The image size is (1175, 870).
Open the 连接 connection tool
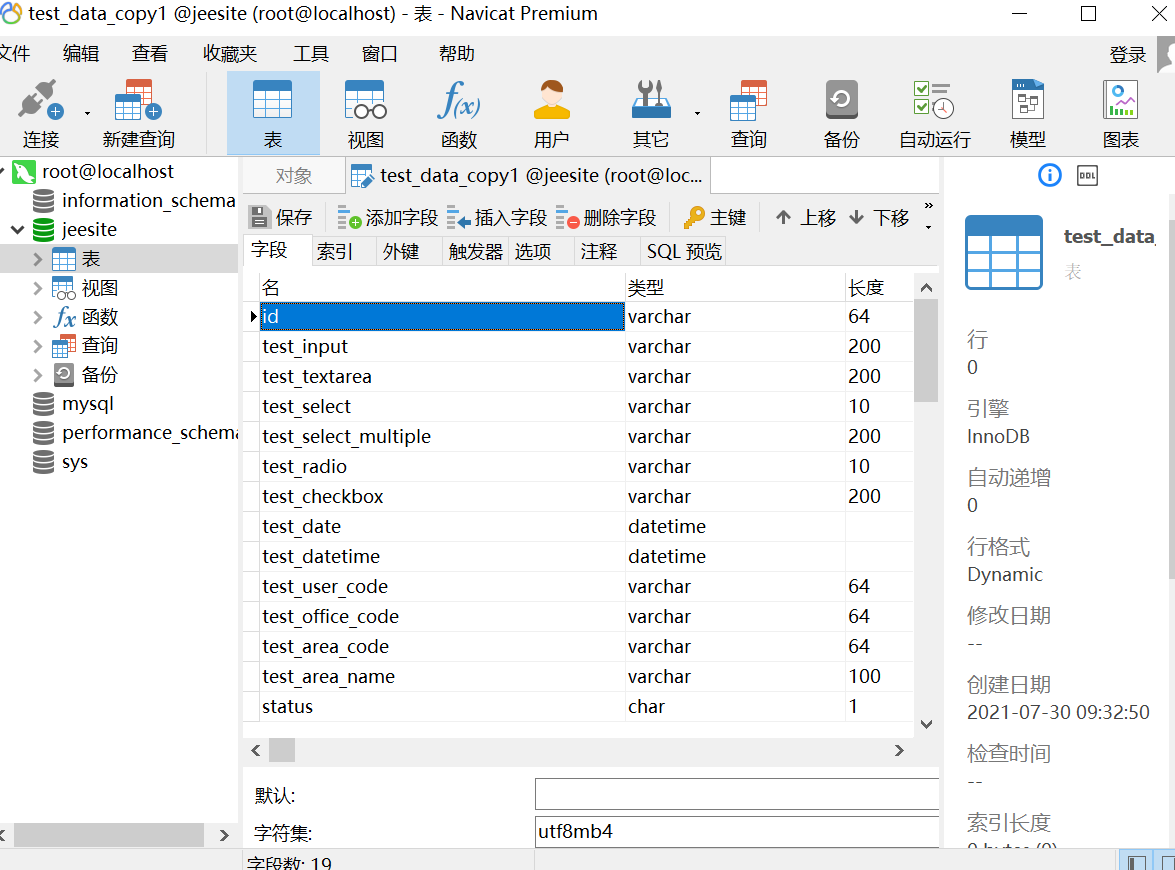[40, 114]
